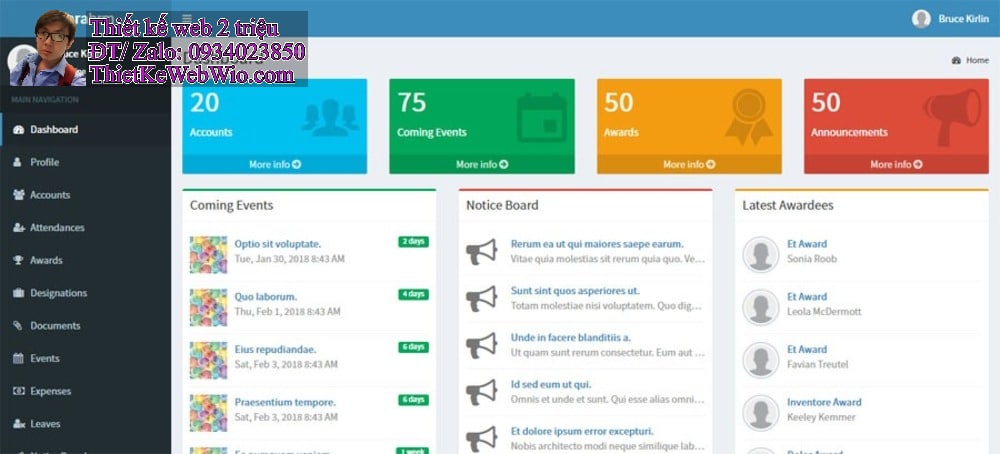Click More info on Accounts card
Screen dimensions: 1000x454
tap(275, 164)
